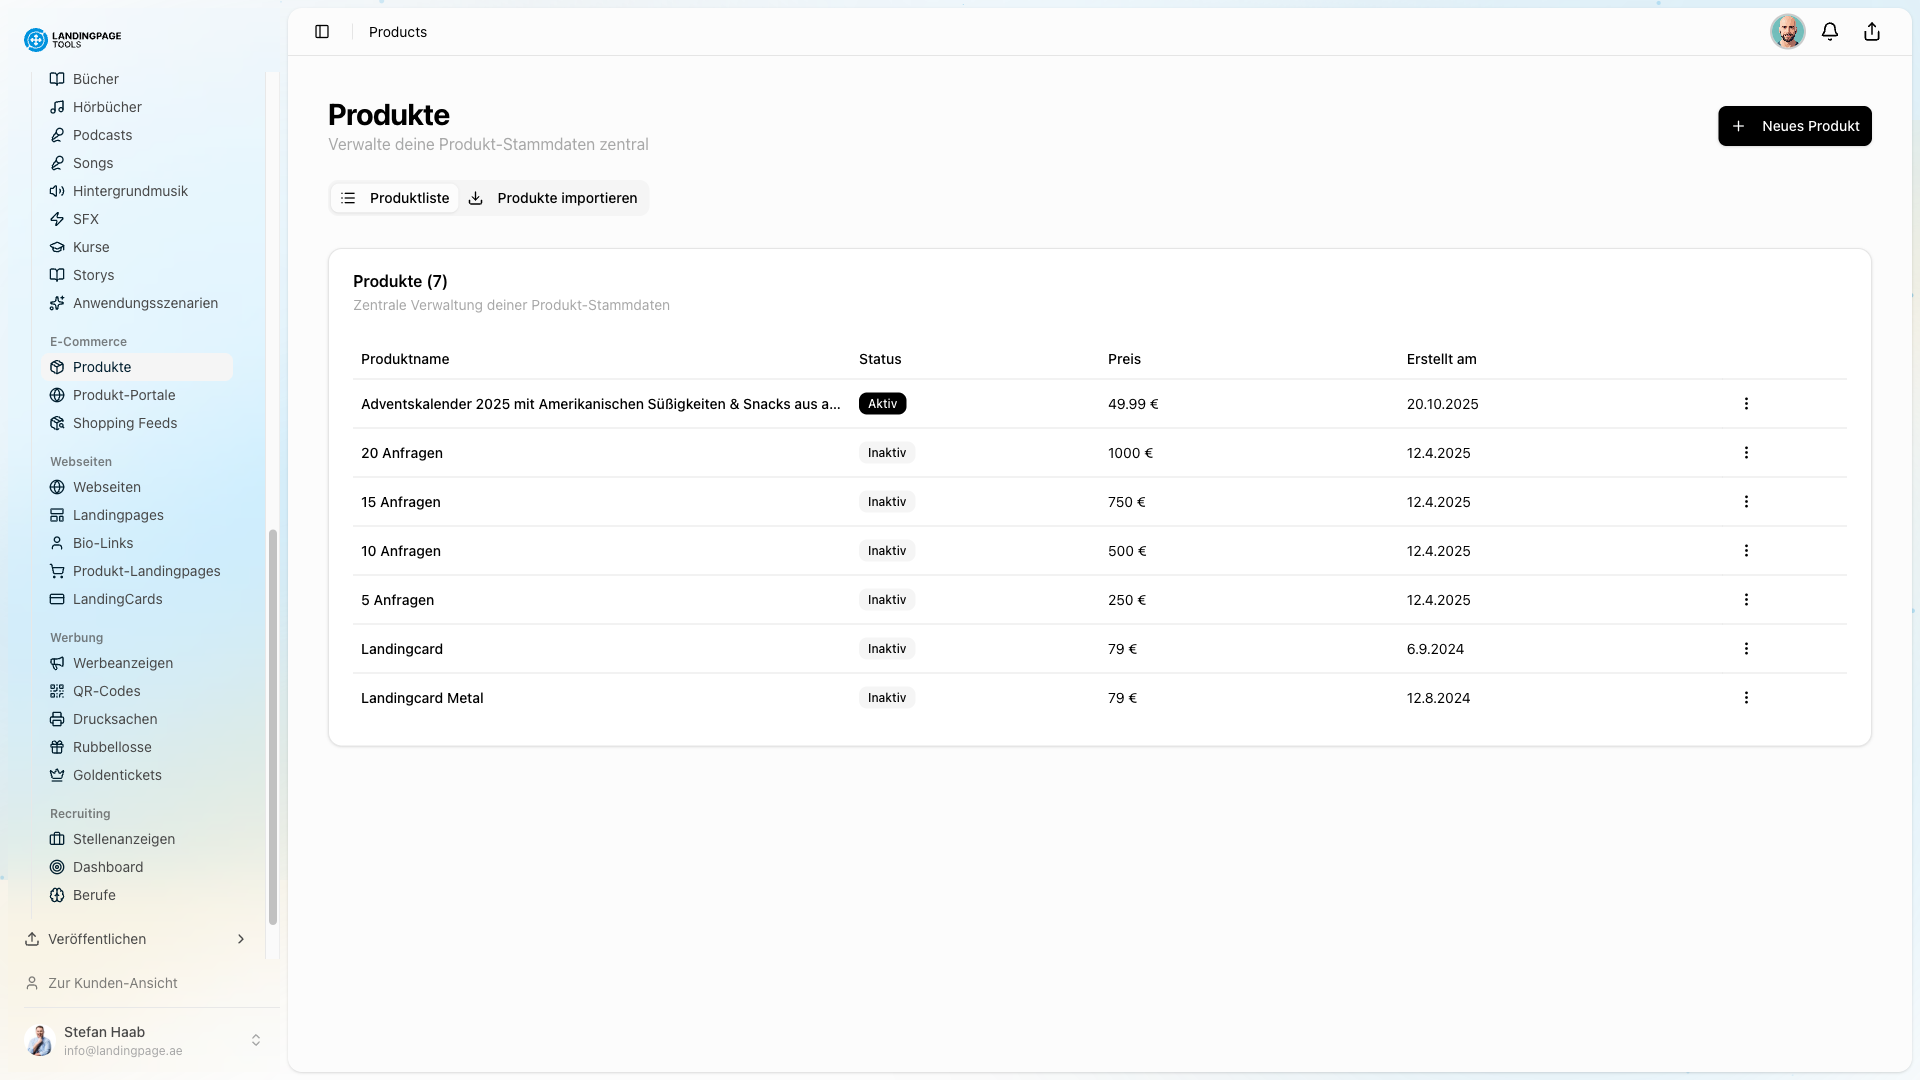Image resolution: width=1920 pixels, height=1080 pixels.
Task: Expand the Veröffentlichen chevron
Action: coord(240,939)
